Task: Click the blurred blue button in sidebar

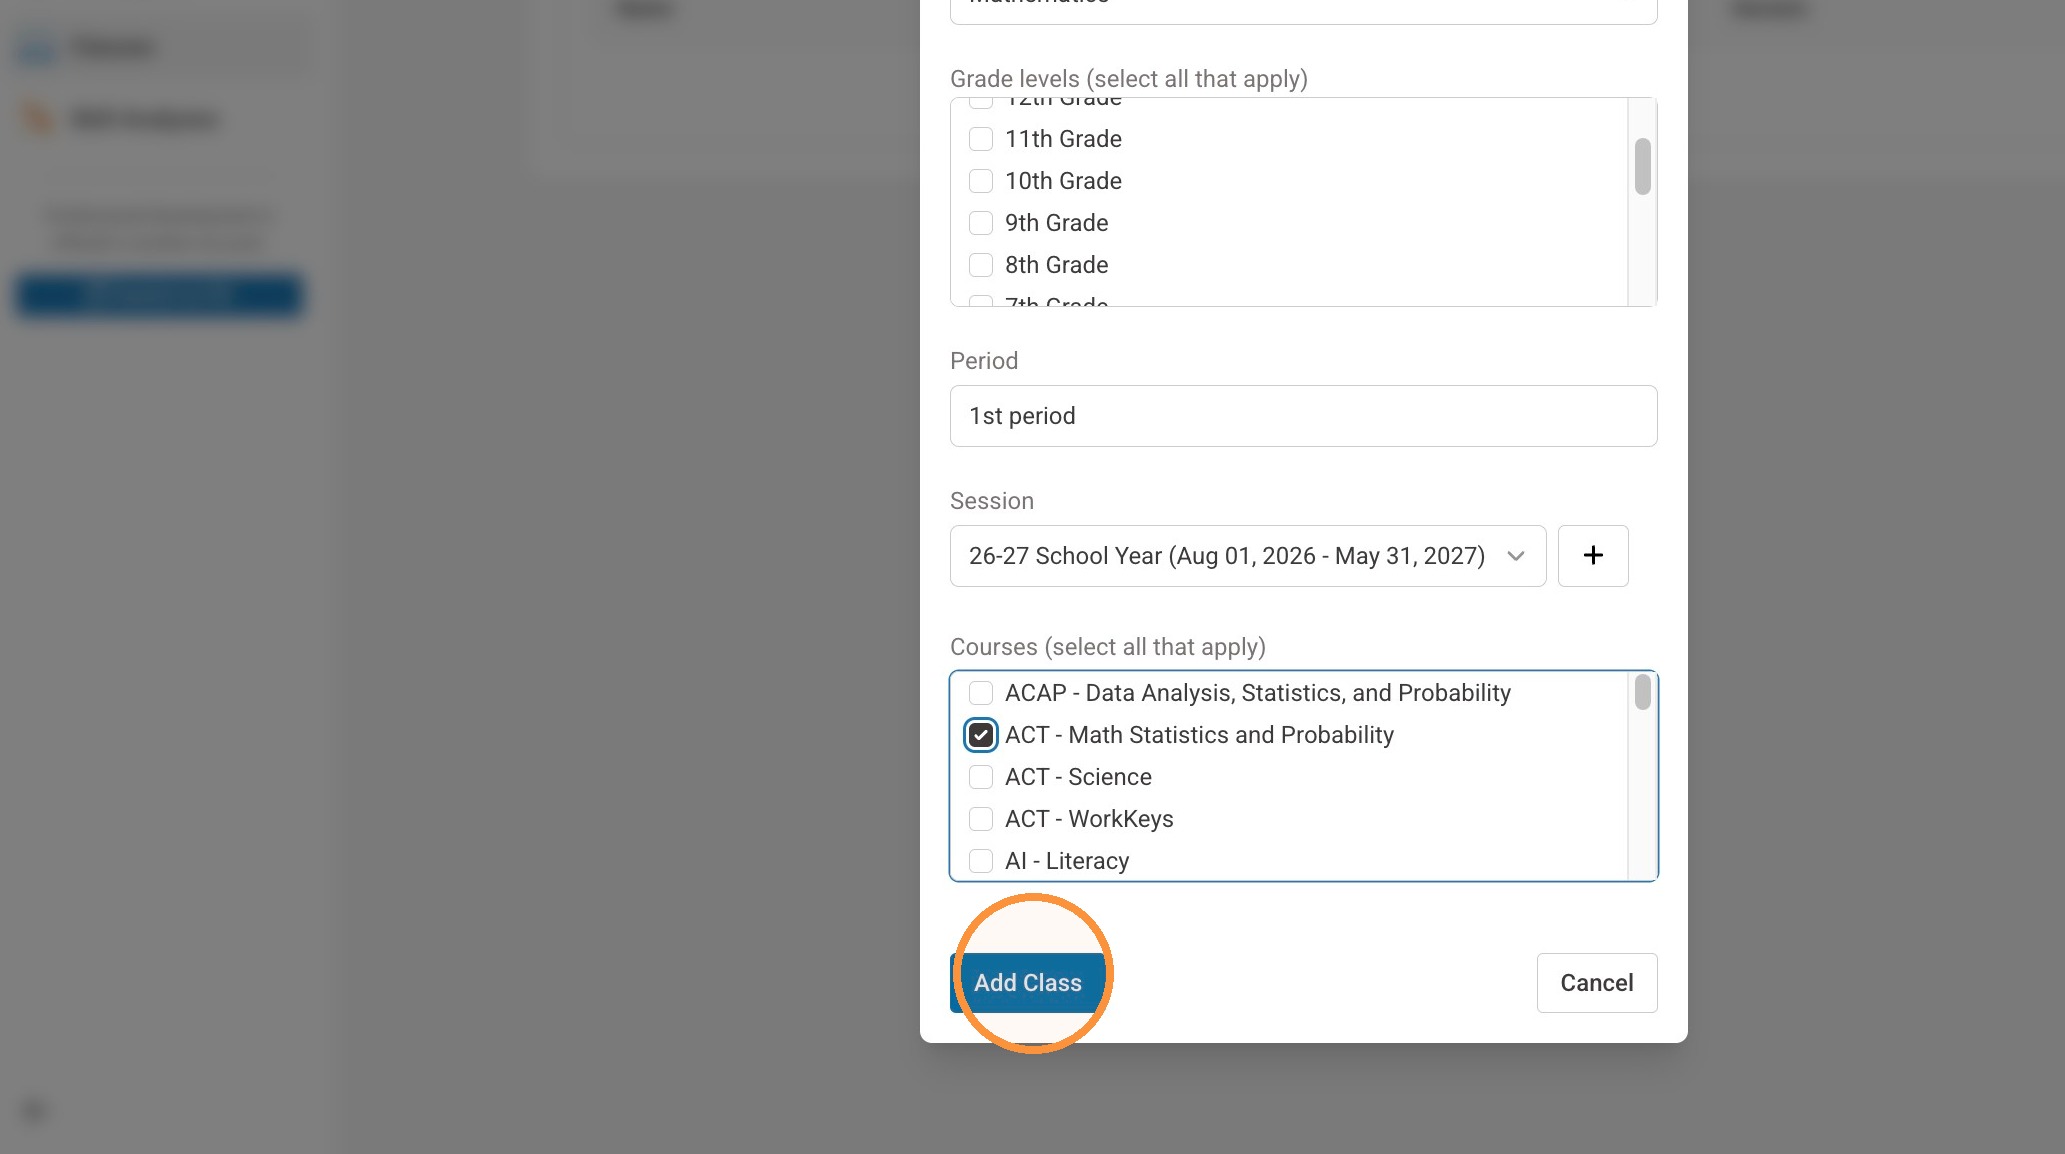Action: click(x=159, y=295)
